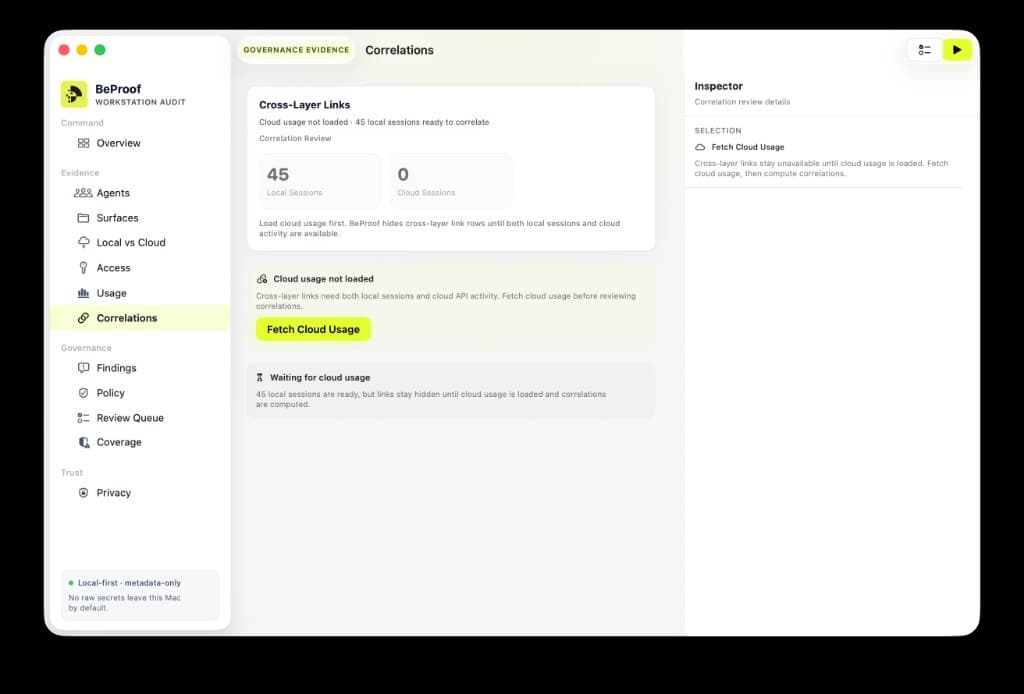1024x694 pixels.
Task: Click the Overview grid icon
Action: click(83, 143)
